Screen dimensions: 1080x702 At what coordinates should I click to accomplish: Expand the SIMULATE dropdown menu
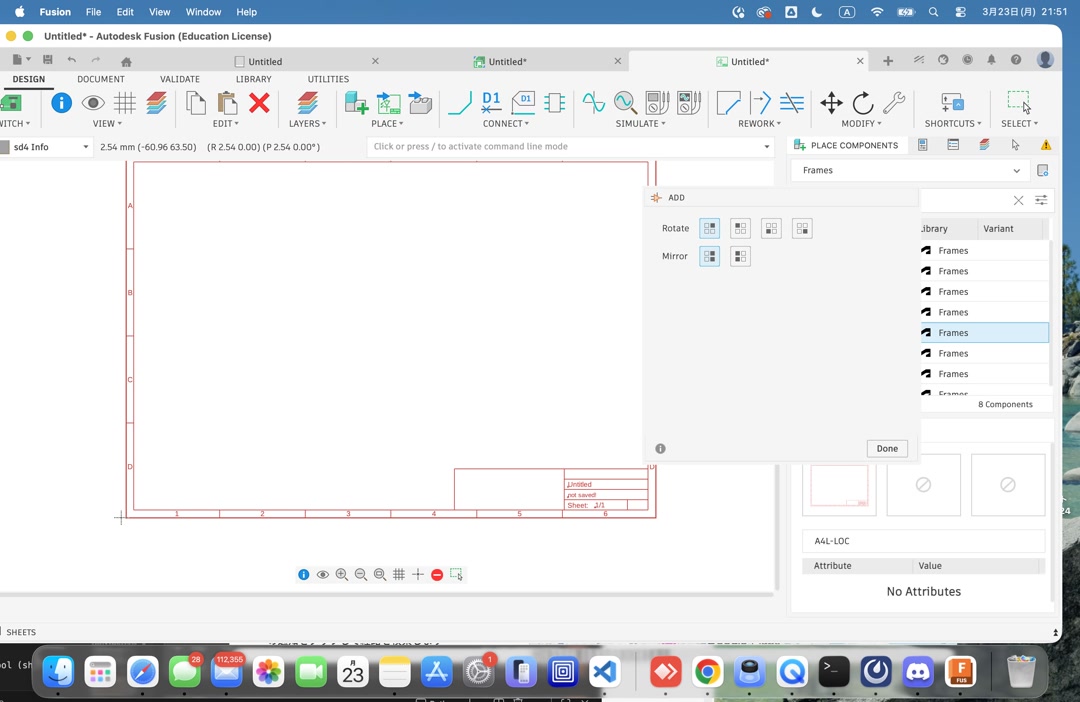pos(641,123)
